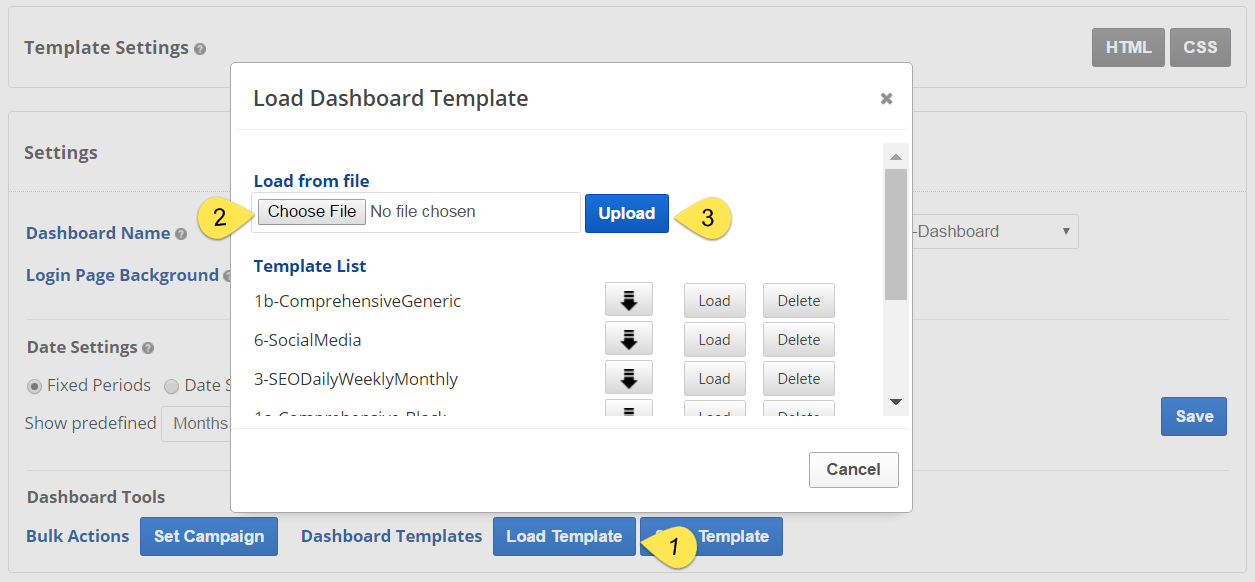This screenshot has height=582, width=1255.
Task: Download the 3-SEODailyWeeklyMonthly template
Action: tap(628, 378)
